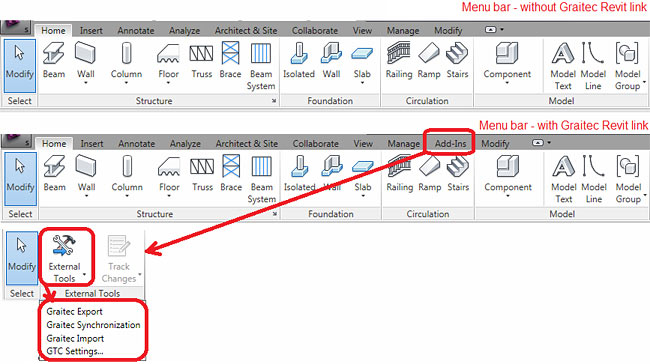Viewport: 650px width, 364px height.
Task: Select Model Line tool in ribbon containing Add-Ins tab
Action: tap(594, 180)
